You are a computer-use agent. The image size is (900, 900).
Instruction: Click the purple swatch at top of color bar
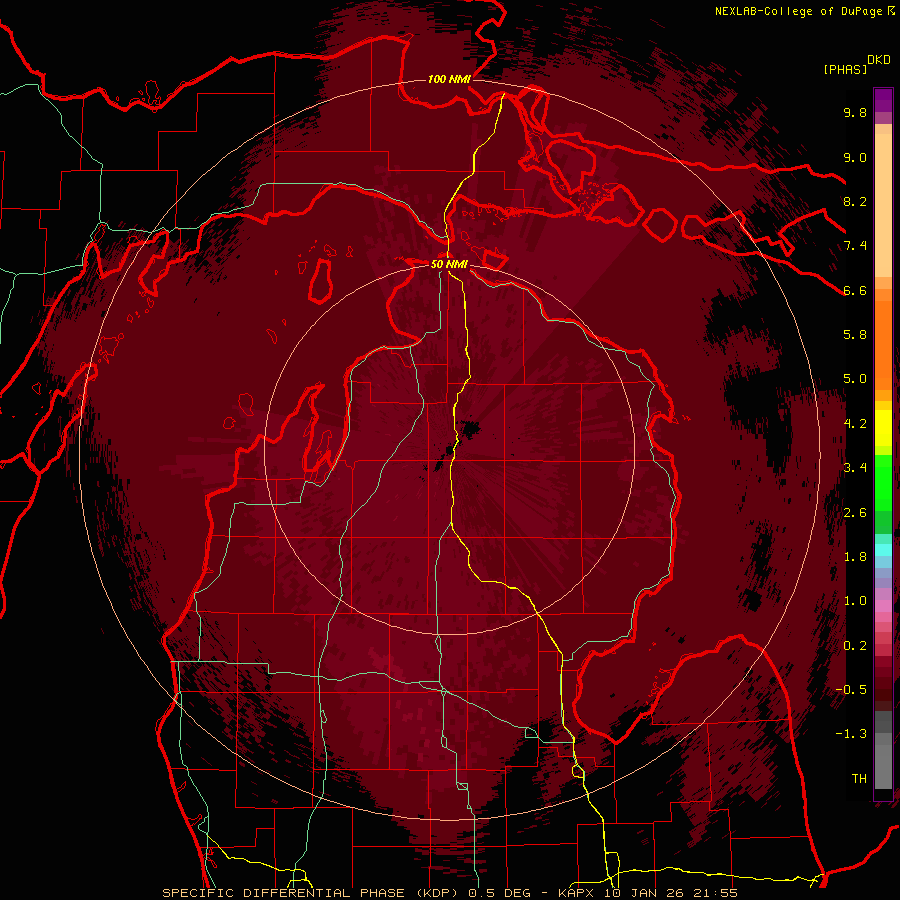tap(883, 100)
